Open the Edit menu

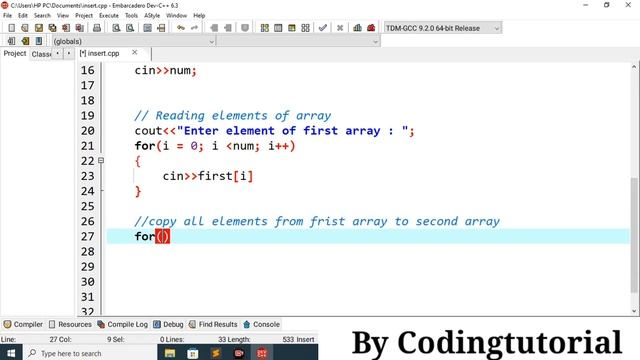(x=23, y=16)
